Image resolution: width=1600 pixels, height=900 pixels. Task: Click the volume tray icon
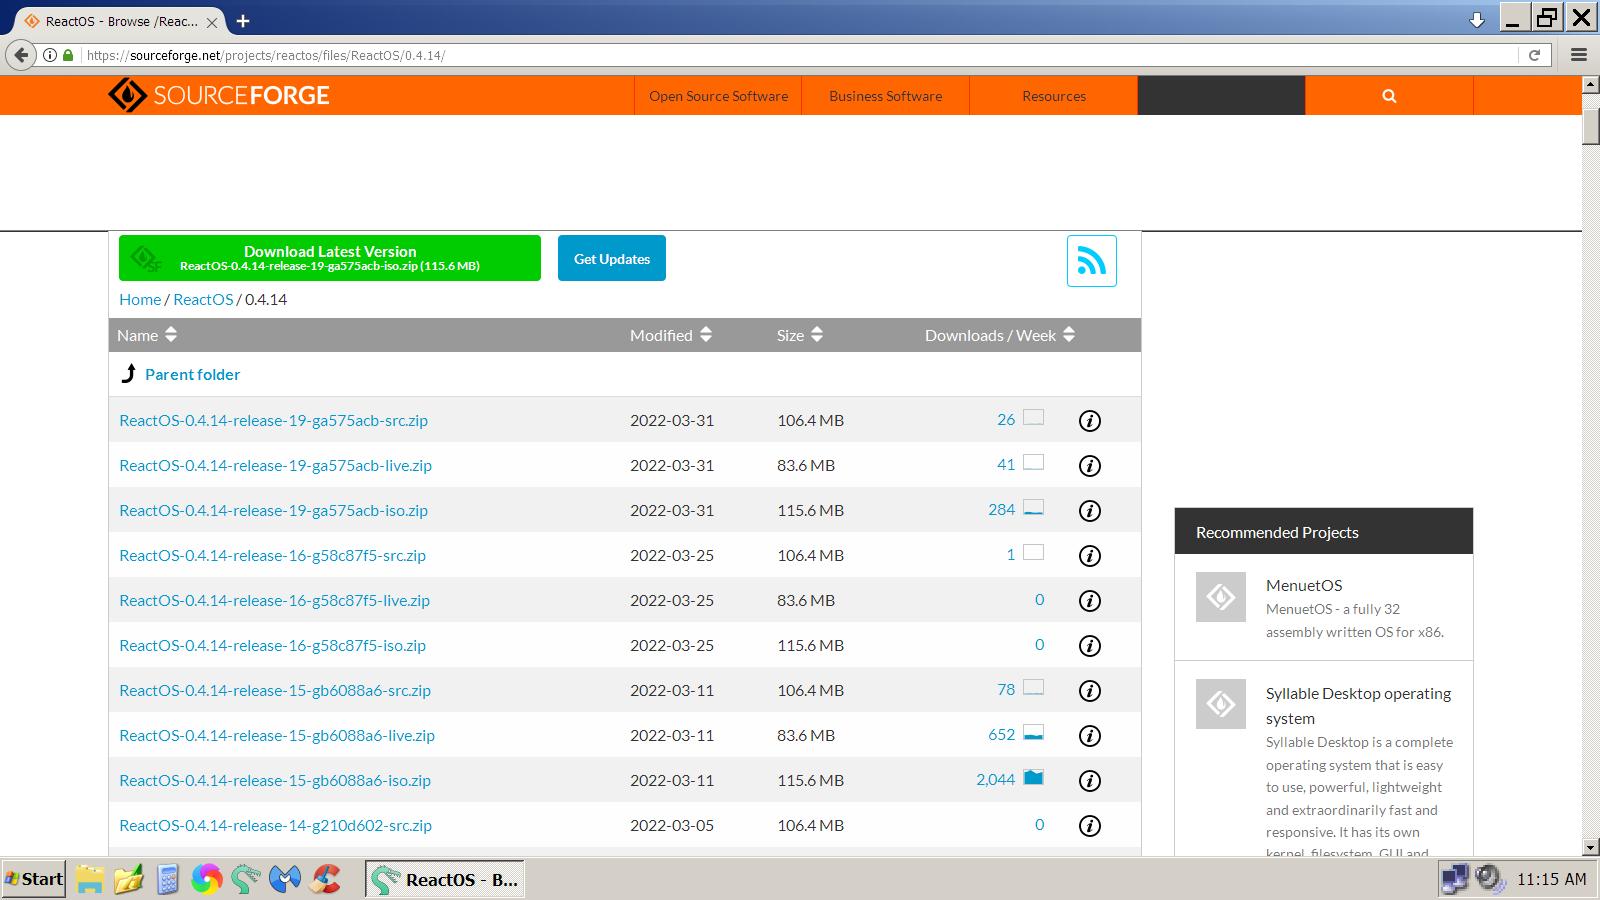coord(1490,879)
